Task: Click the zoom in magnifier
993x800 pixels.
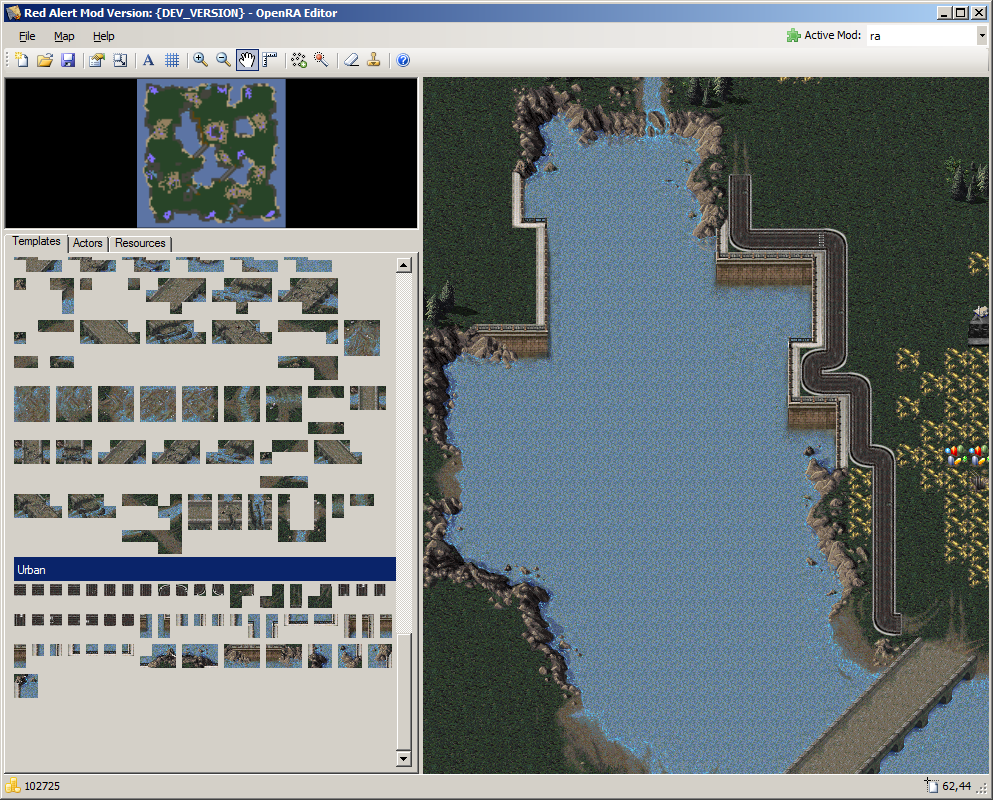Action: [201, 60]
